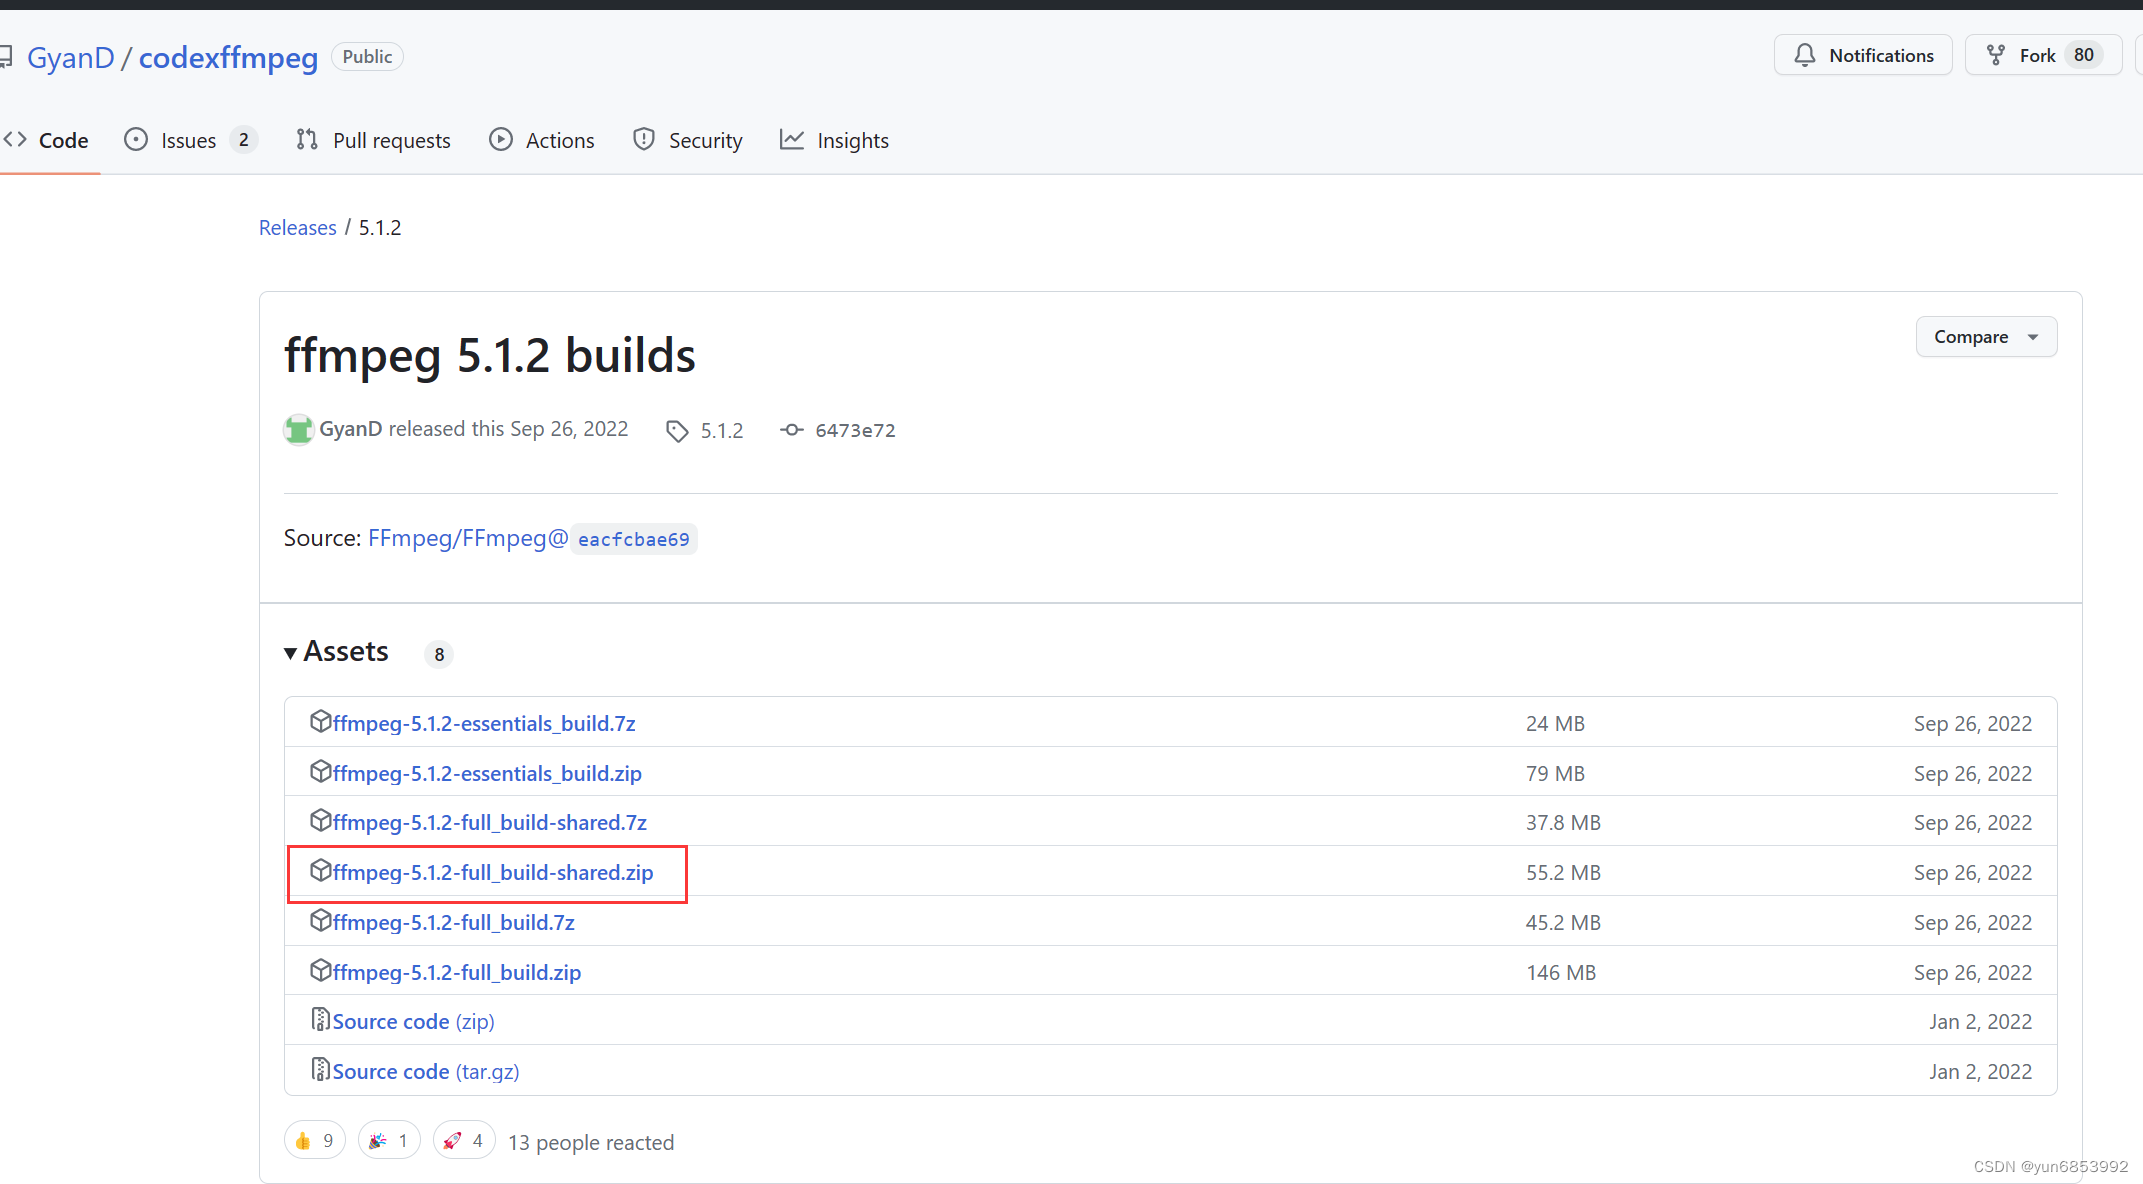Viewport: 2143px width, 1184px height.
Task: Click the Public visibility badge
Action: pos(367,57)
